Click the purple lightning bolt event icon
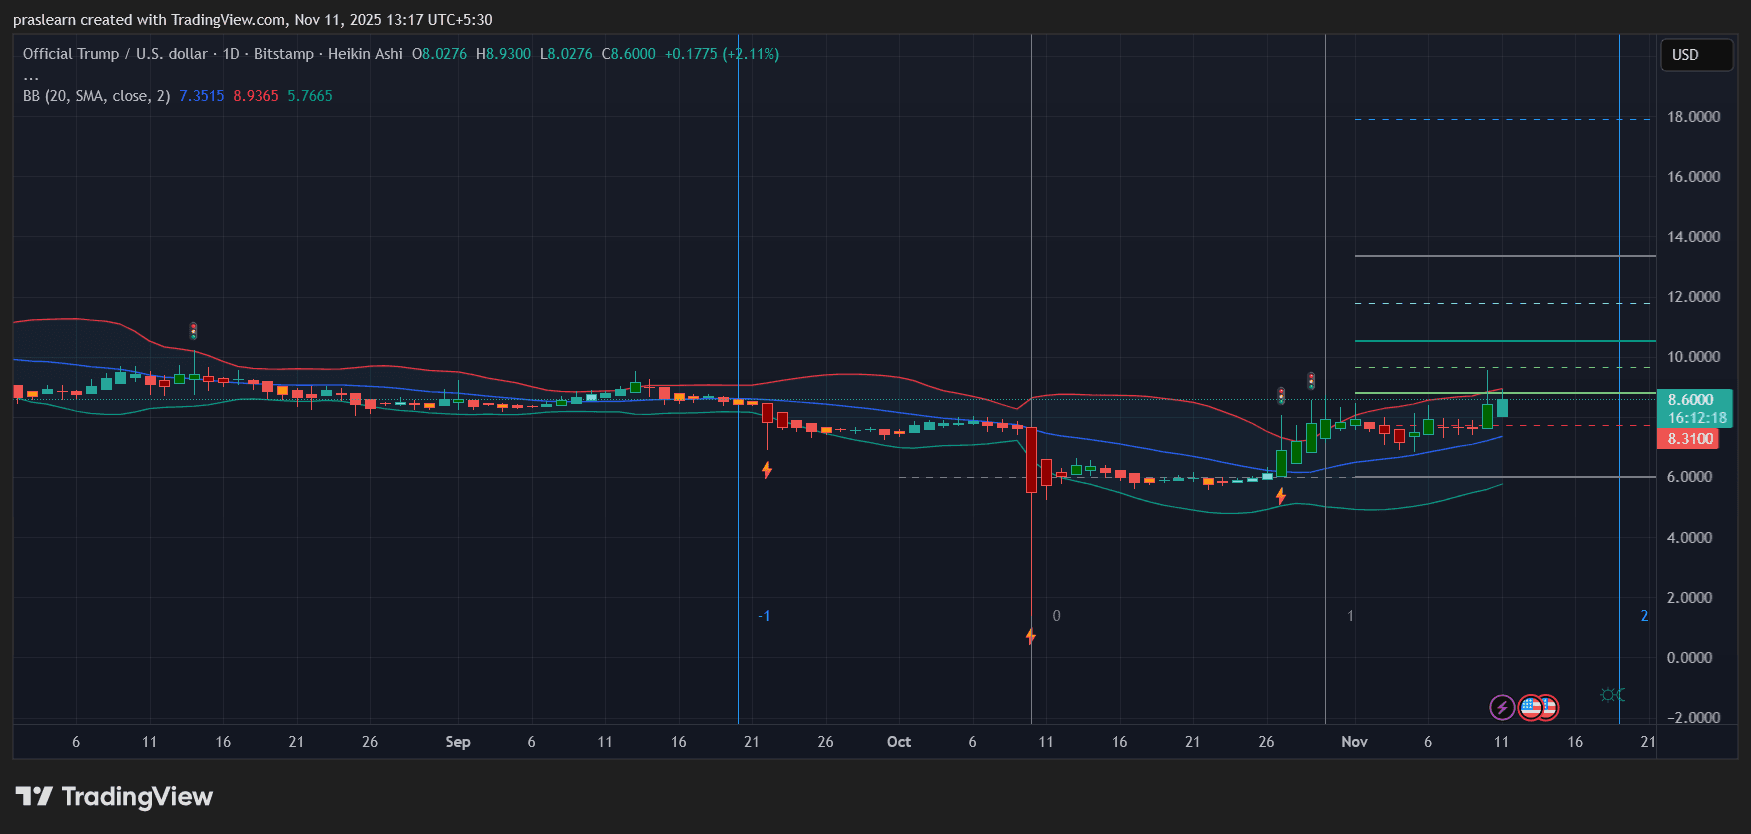Viewport: 1751px width, 834px height. coord(1501,708)
